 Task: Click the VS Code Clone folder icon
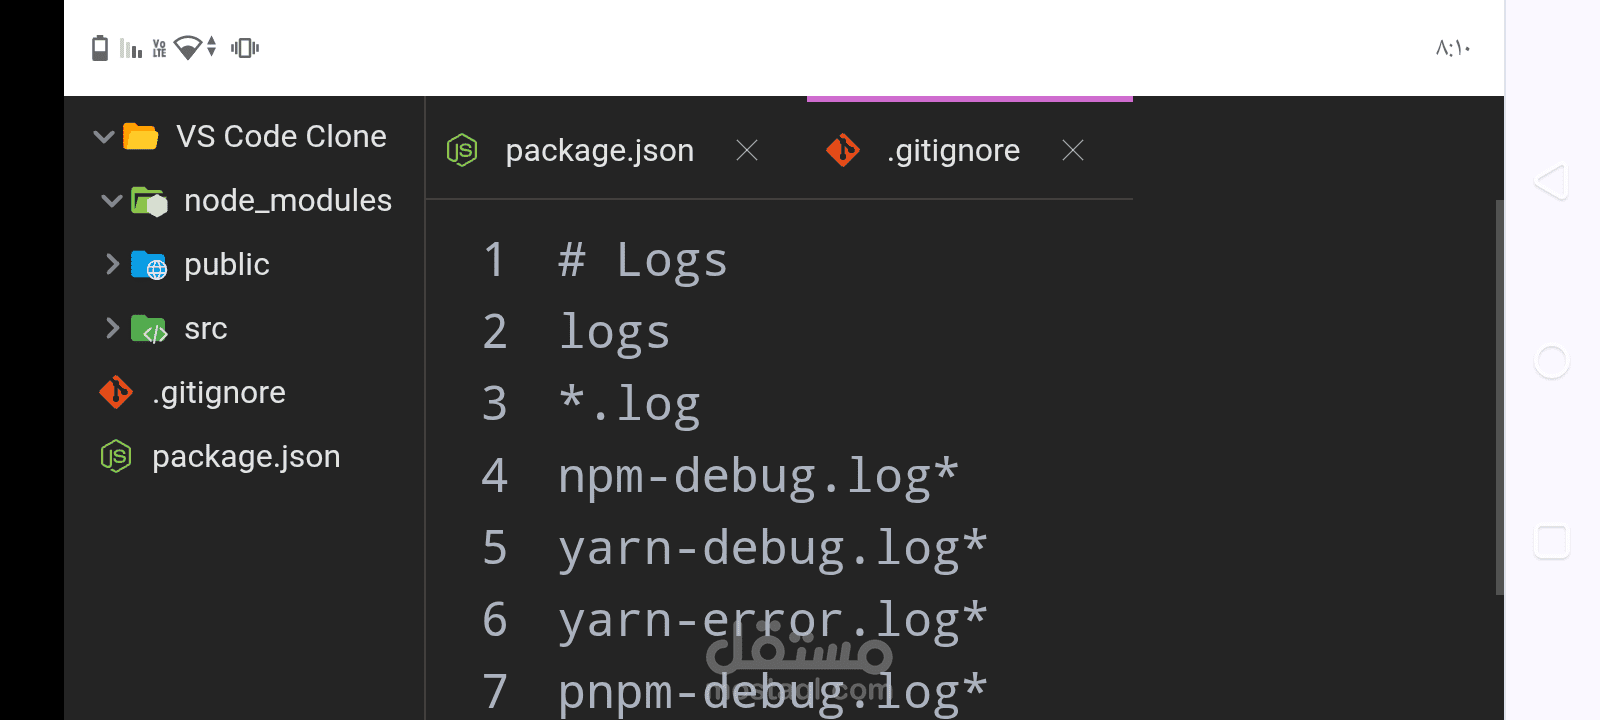tap(140, 136)
